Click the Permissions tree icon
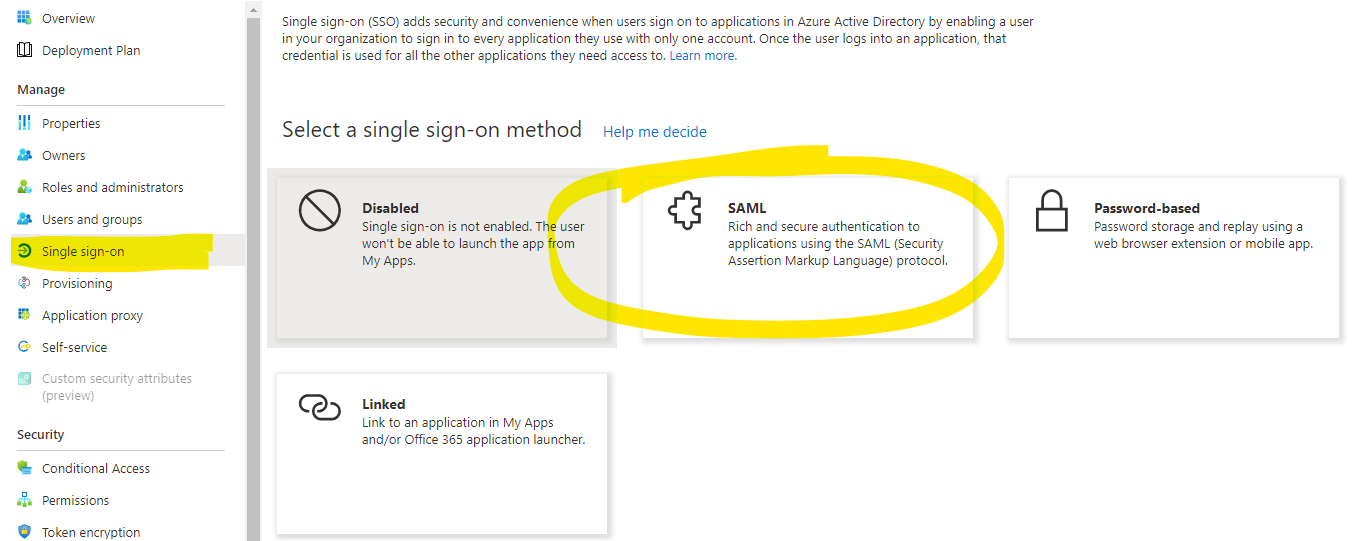 tap(24, 500)
